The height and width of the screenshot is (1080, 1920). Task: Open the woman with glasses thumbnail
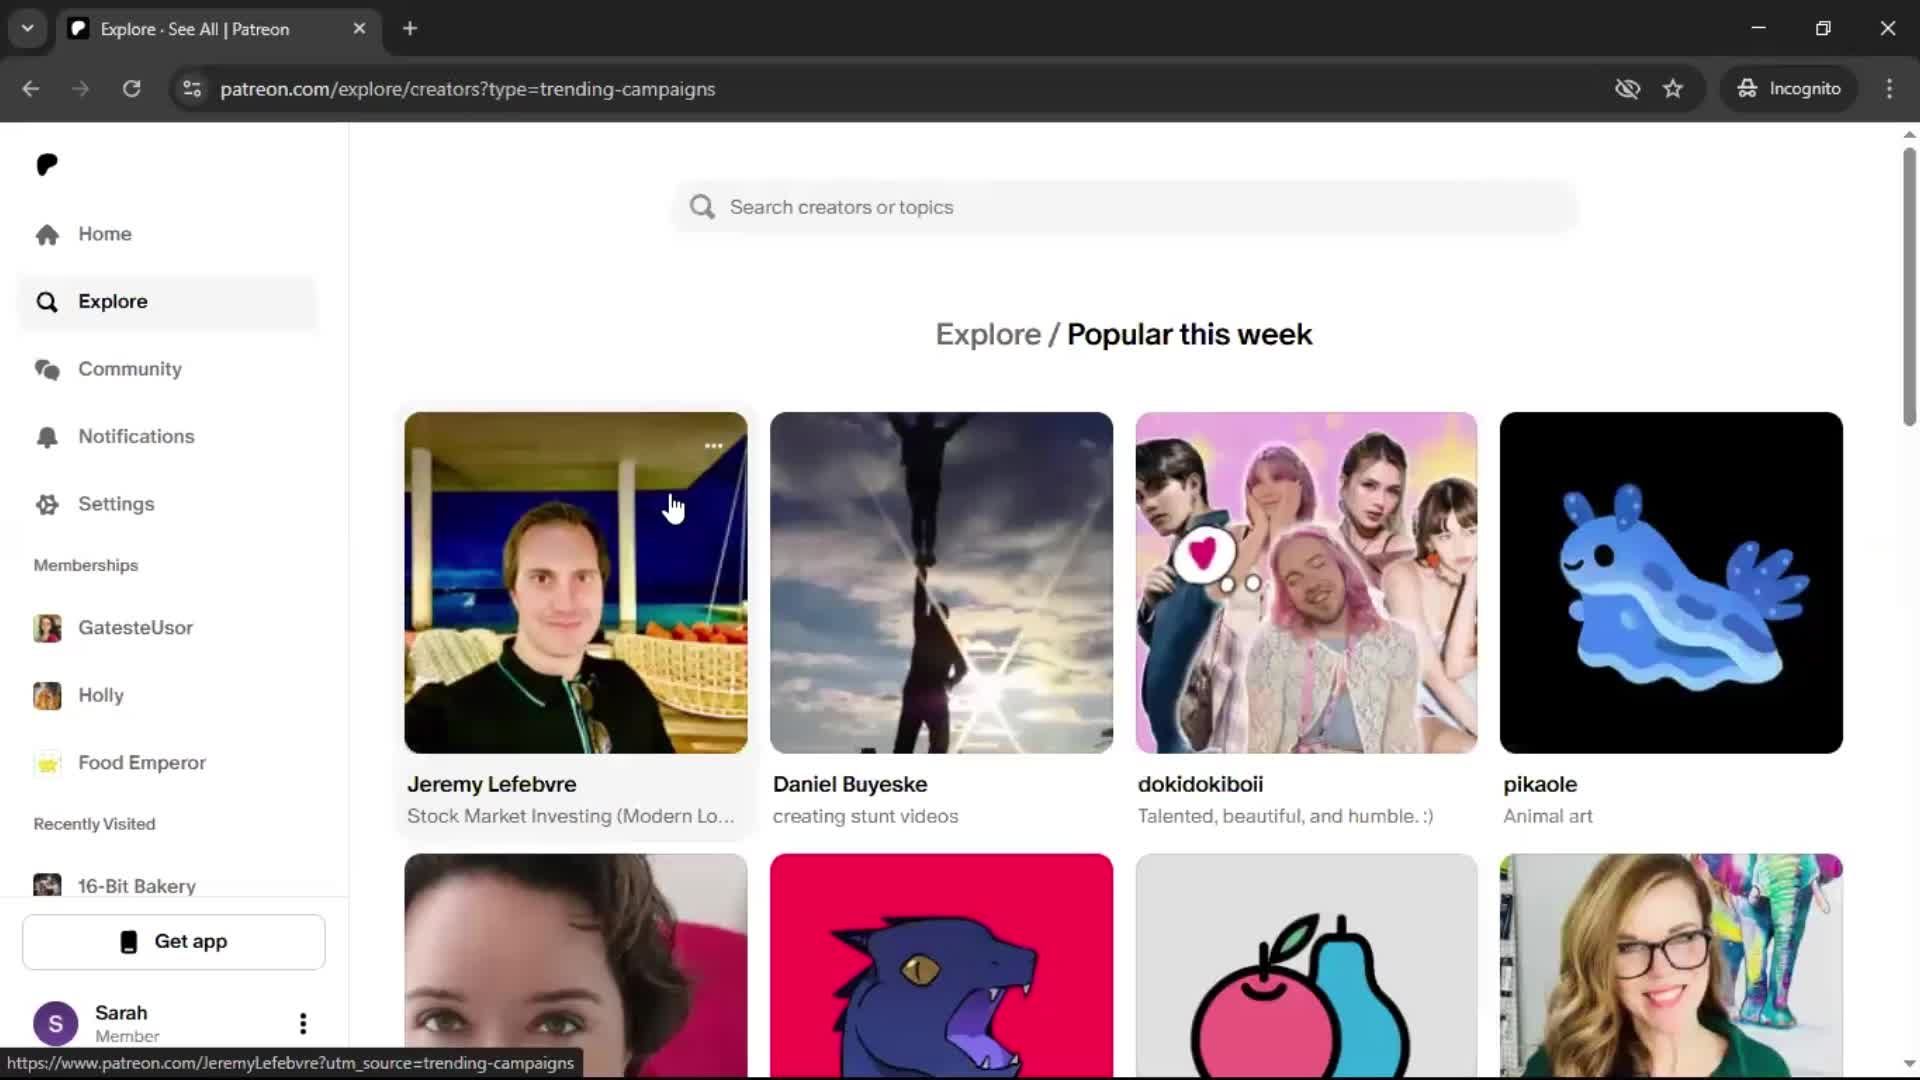1671,965
